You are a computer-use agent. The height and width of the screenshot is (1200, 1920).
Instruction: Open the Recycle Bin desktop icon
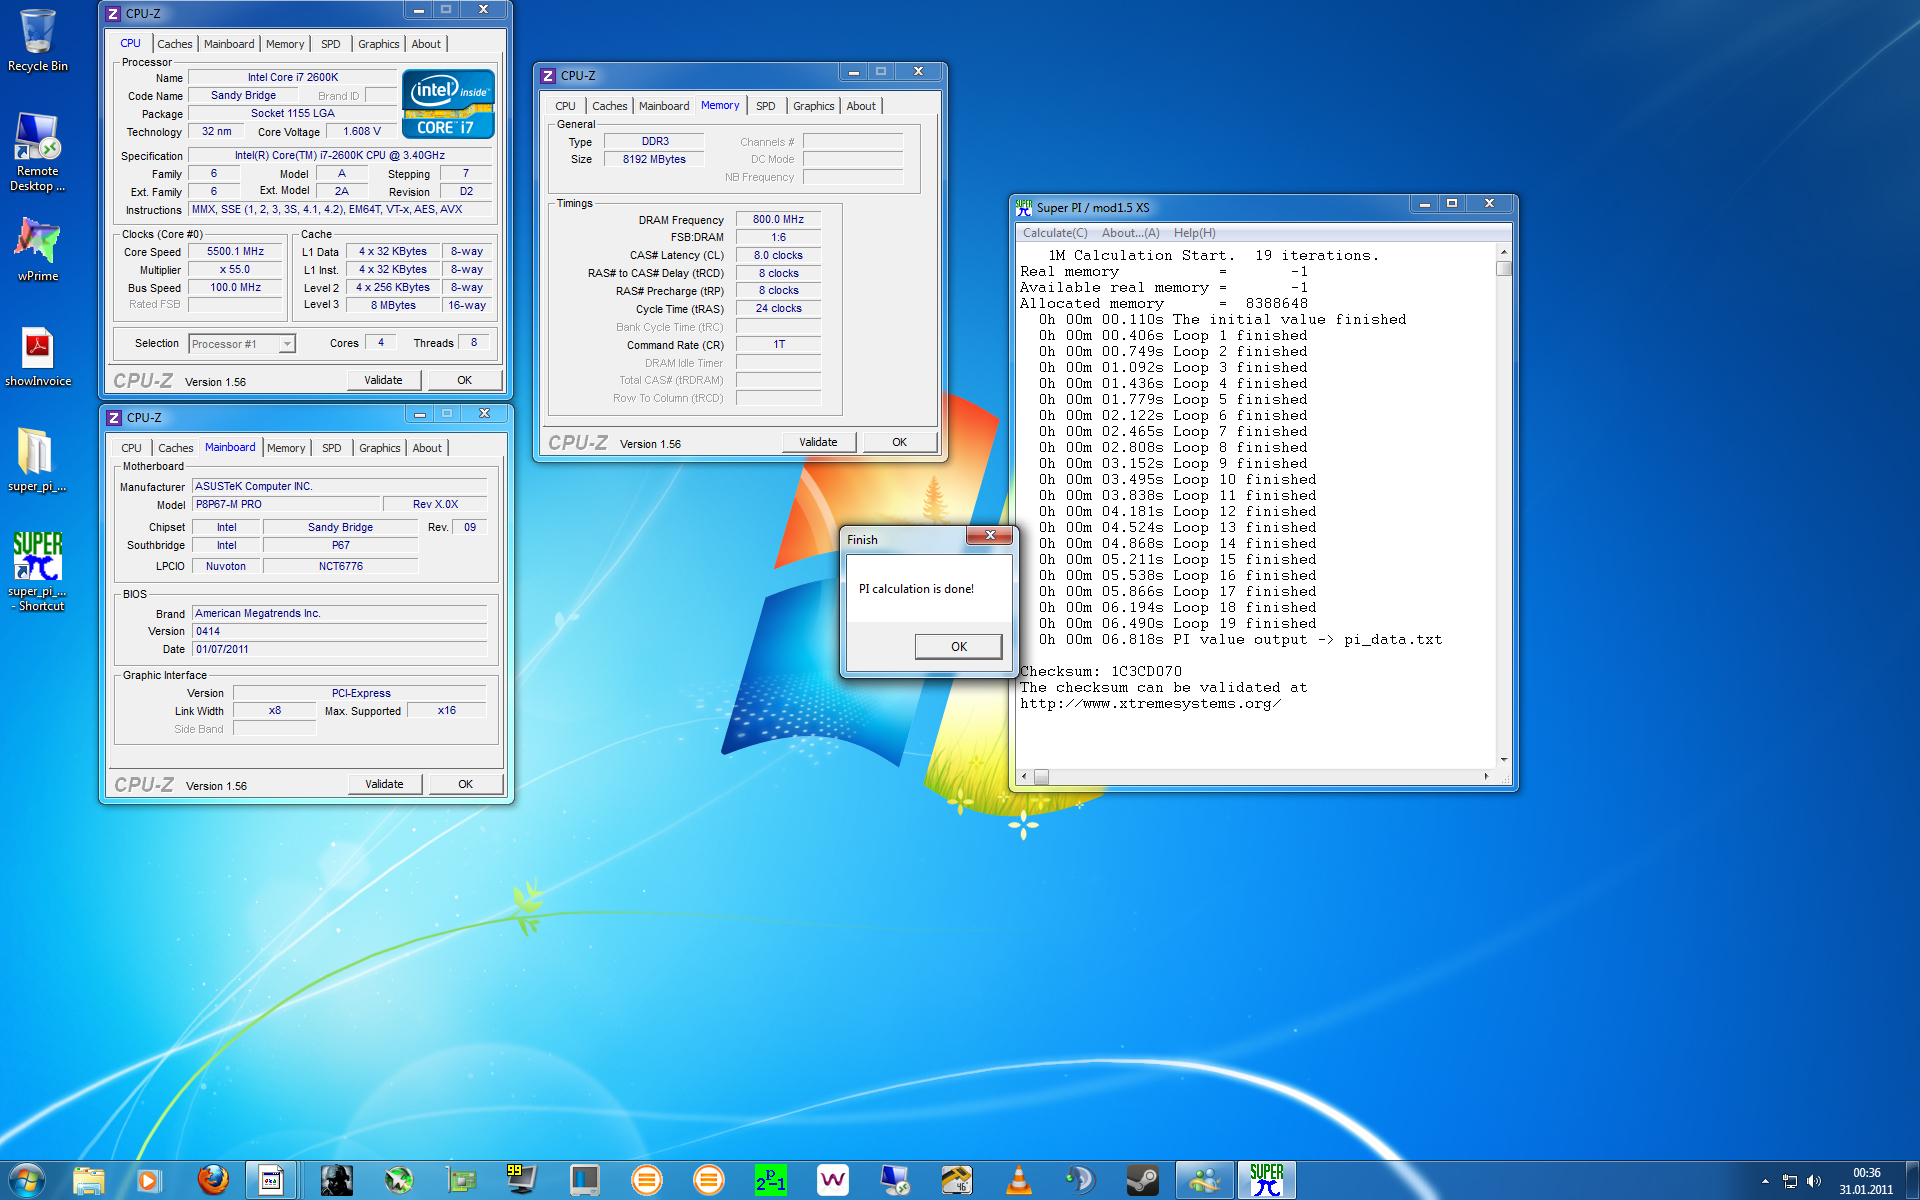[x=38, y=40]
